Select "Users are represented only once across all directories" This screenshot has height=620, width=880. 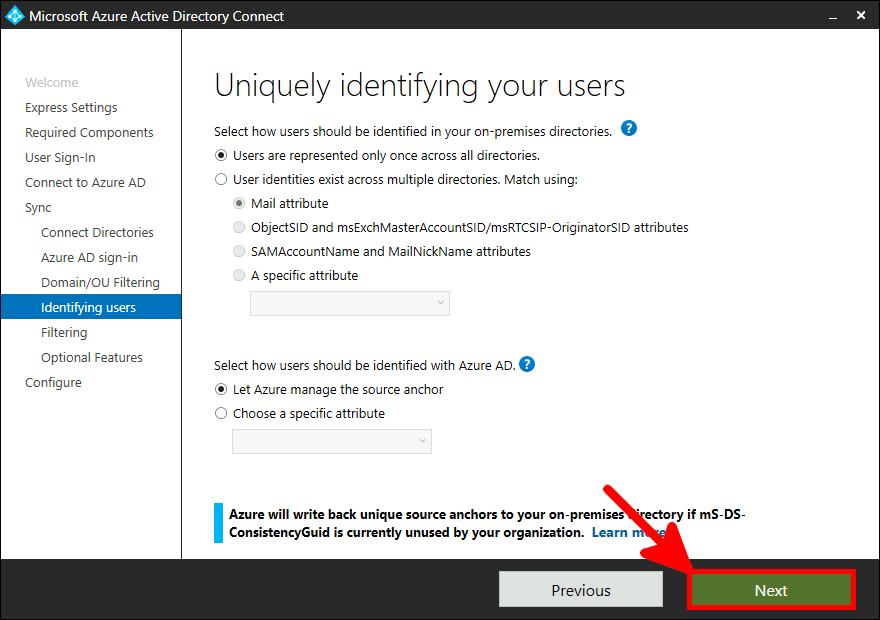tap(222, 155)
